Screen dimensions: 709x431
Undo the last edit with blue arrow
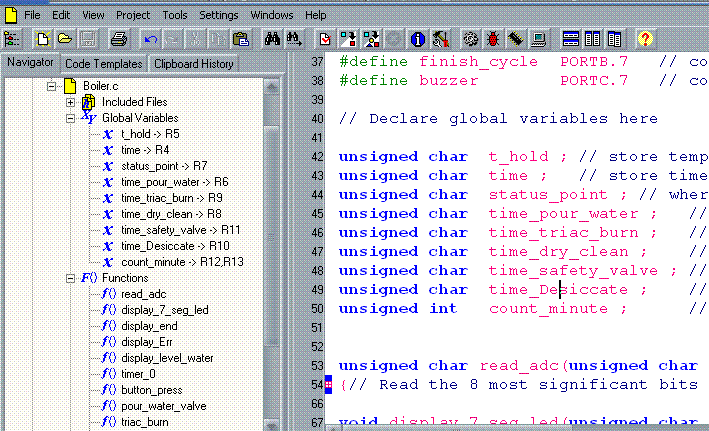(151, 39)
